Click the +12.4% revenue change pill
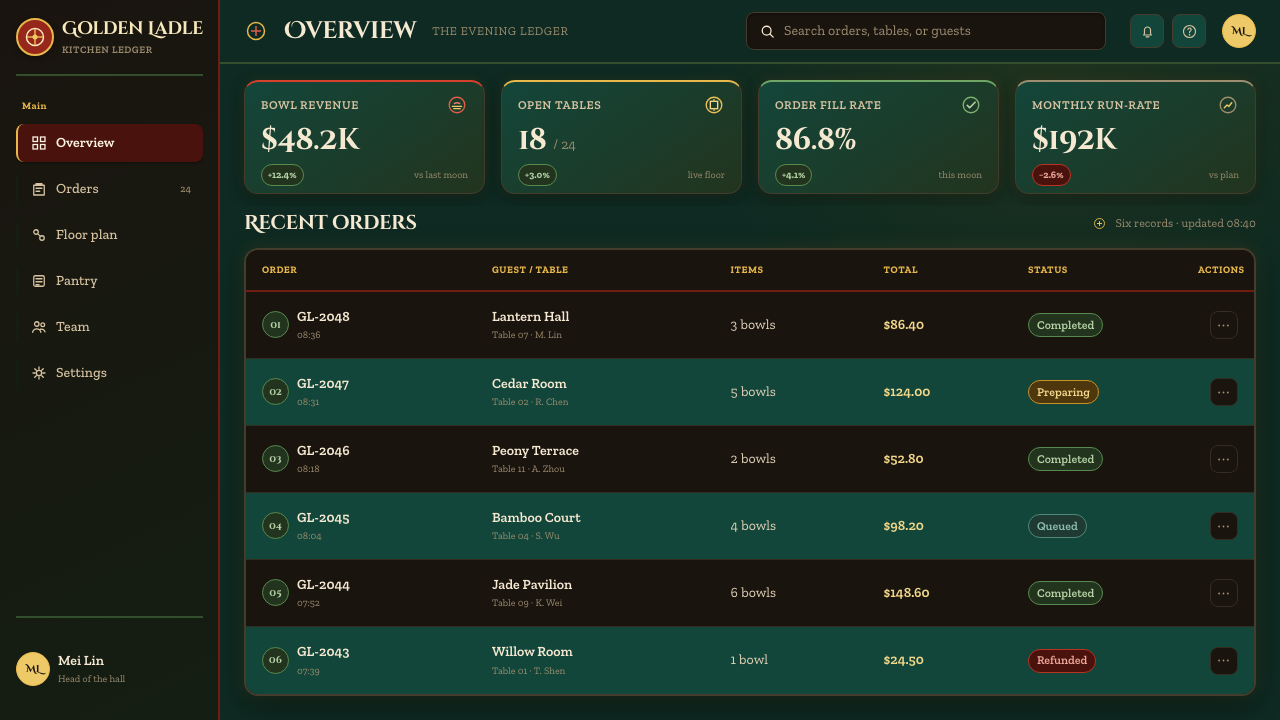 283,175
